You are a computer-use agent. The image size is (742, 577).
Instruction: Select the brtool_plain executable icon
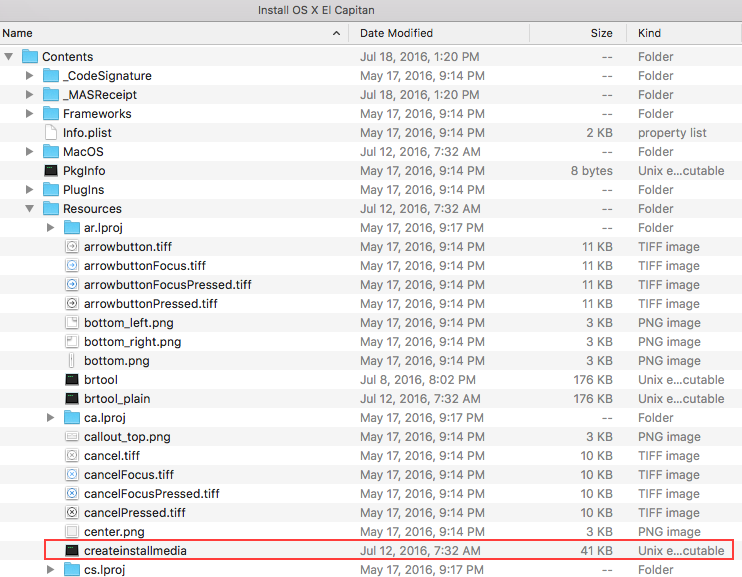(x=71, y=398)
